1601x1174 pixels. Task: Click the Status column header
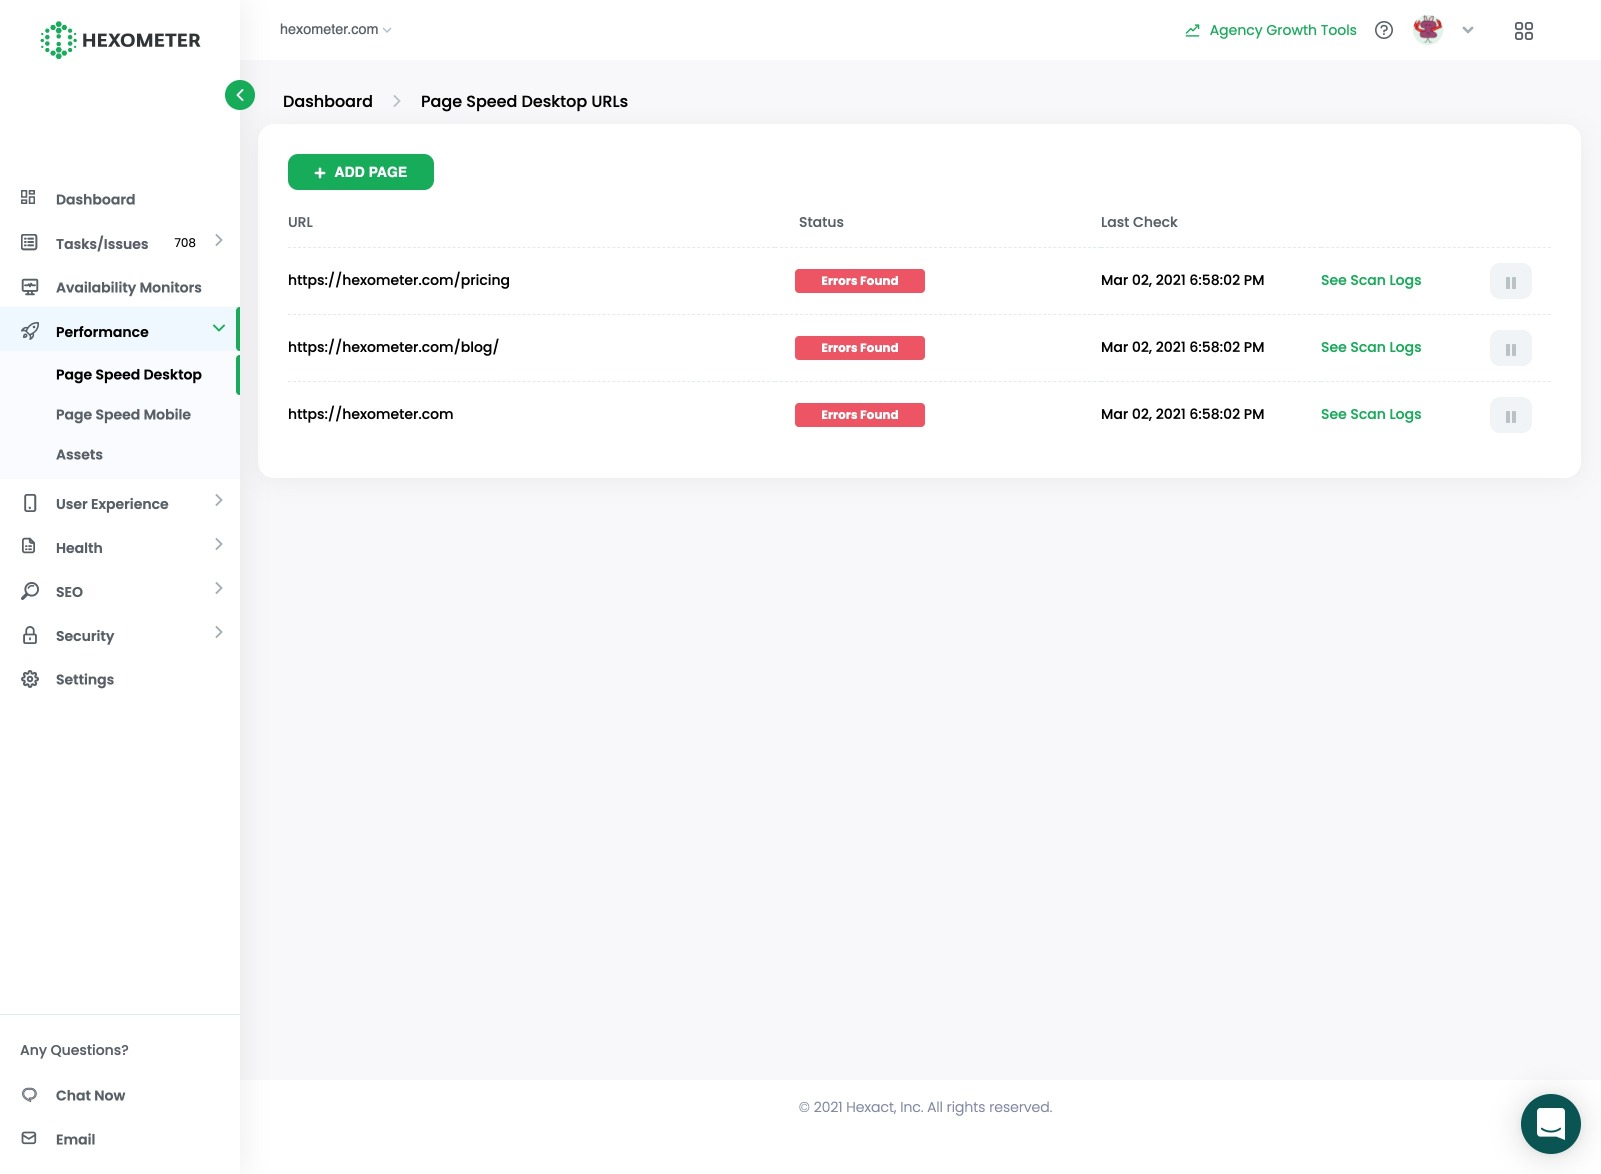821,222
